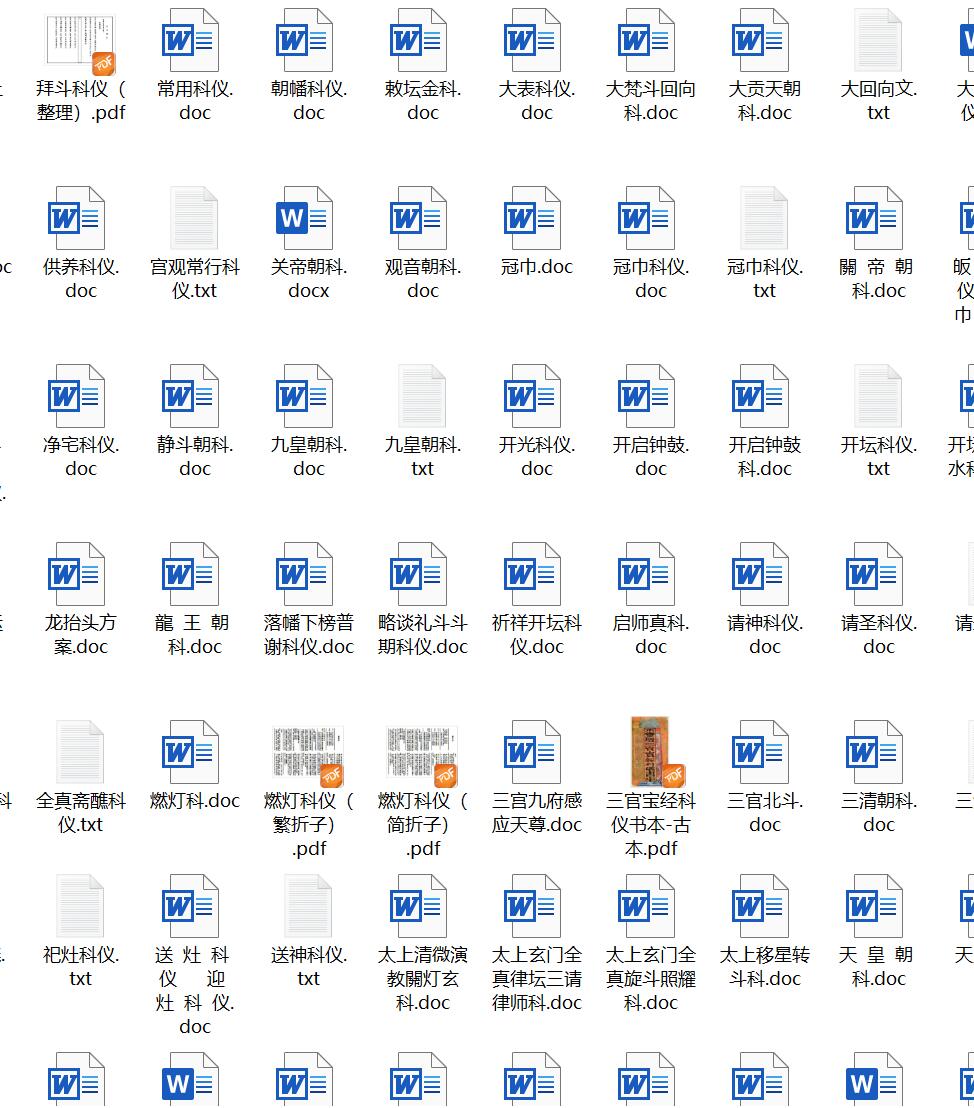Click the 燃灯科仪（简折子）.pdf thumbnail

[x=422, y=755]
